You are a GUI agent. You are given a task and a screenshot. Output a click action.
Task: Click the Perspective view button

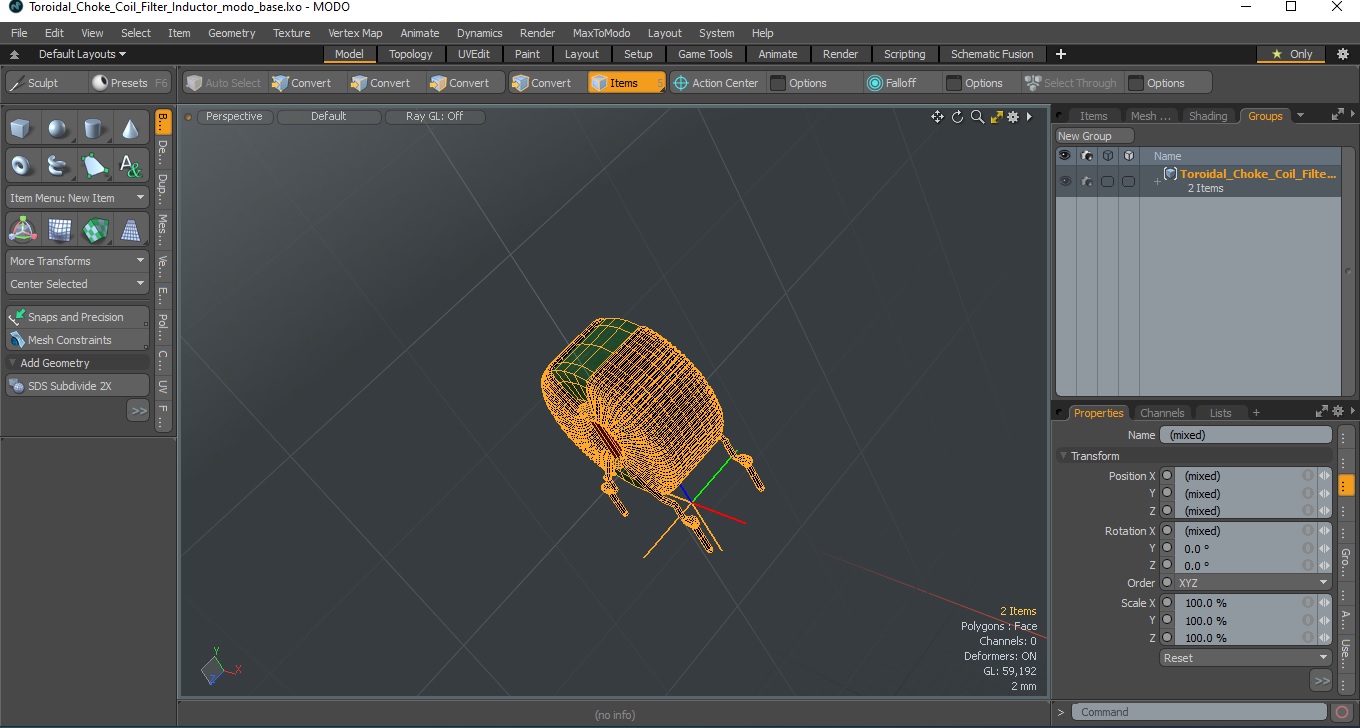pyautogui.click(x=234, y=117)
